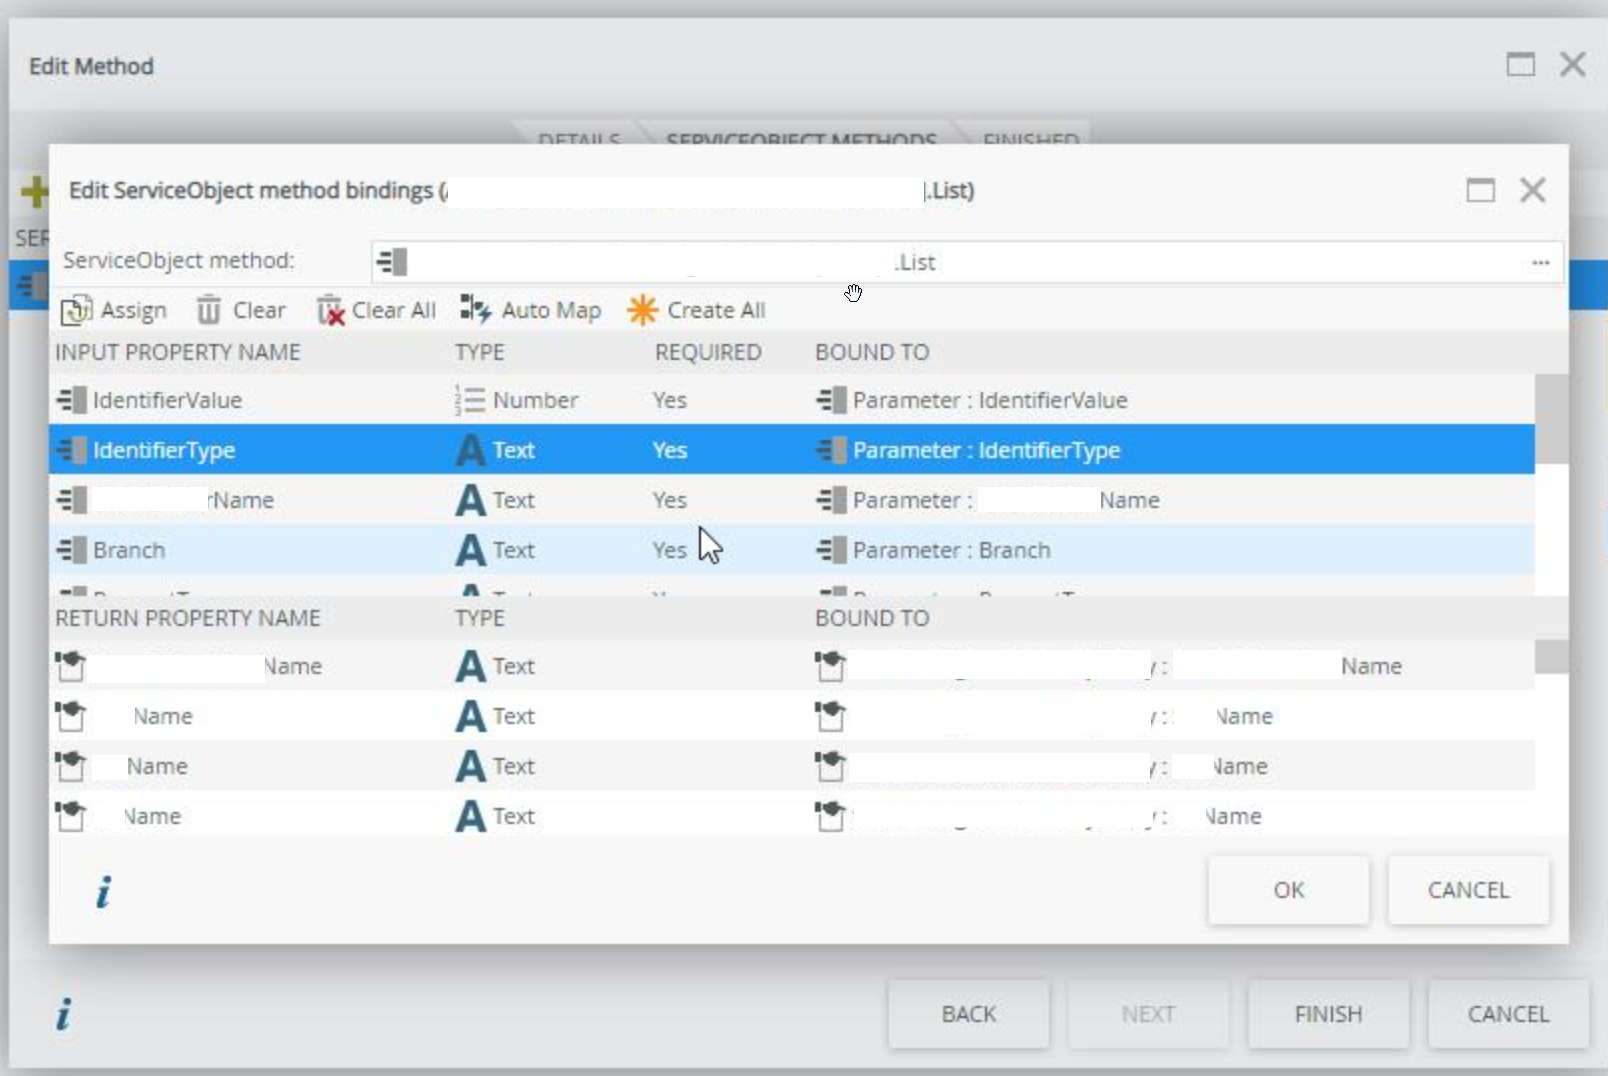The height and width of the screenshot is (1076, 1608).
Task: Click the REQUIRED column header
Action: (708, 352)
